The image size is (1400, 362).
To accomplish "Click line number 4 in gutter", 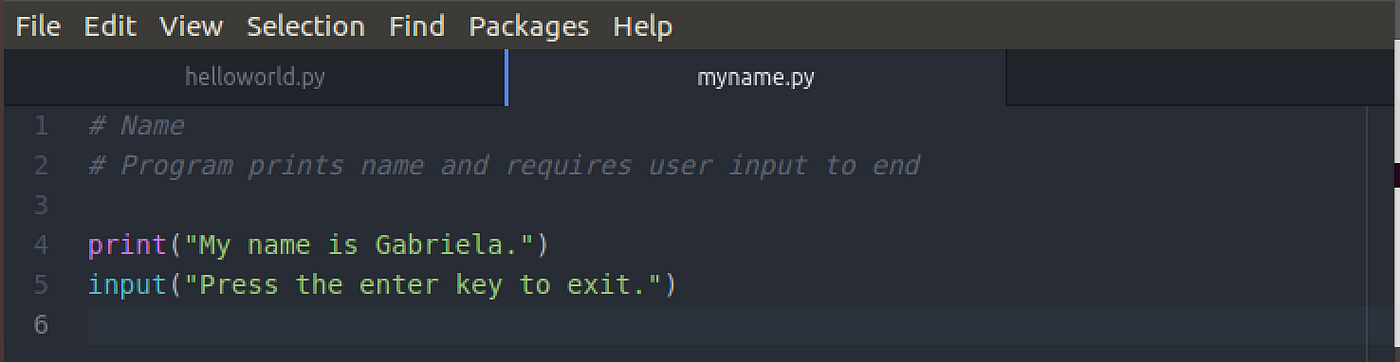I will pyautogui.click(x=41, y=245).
